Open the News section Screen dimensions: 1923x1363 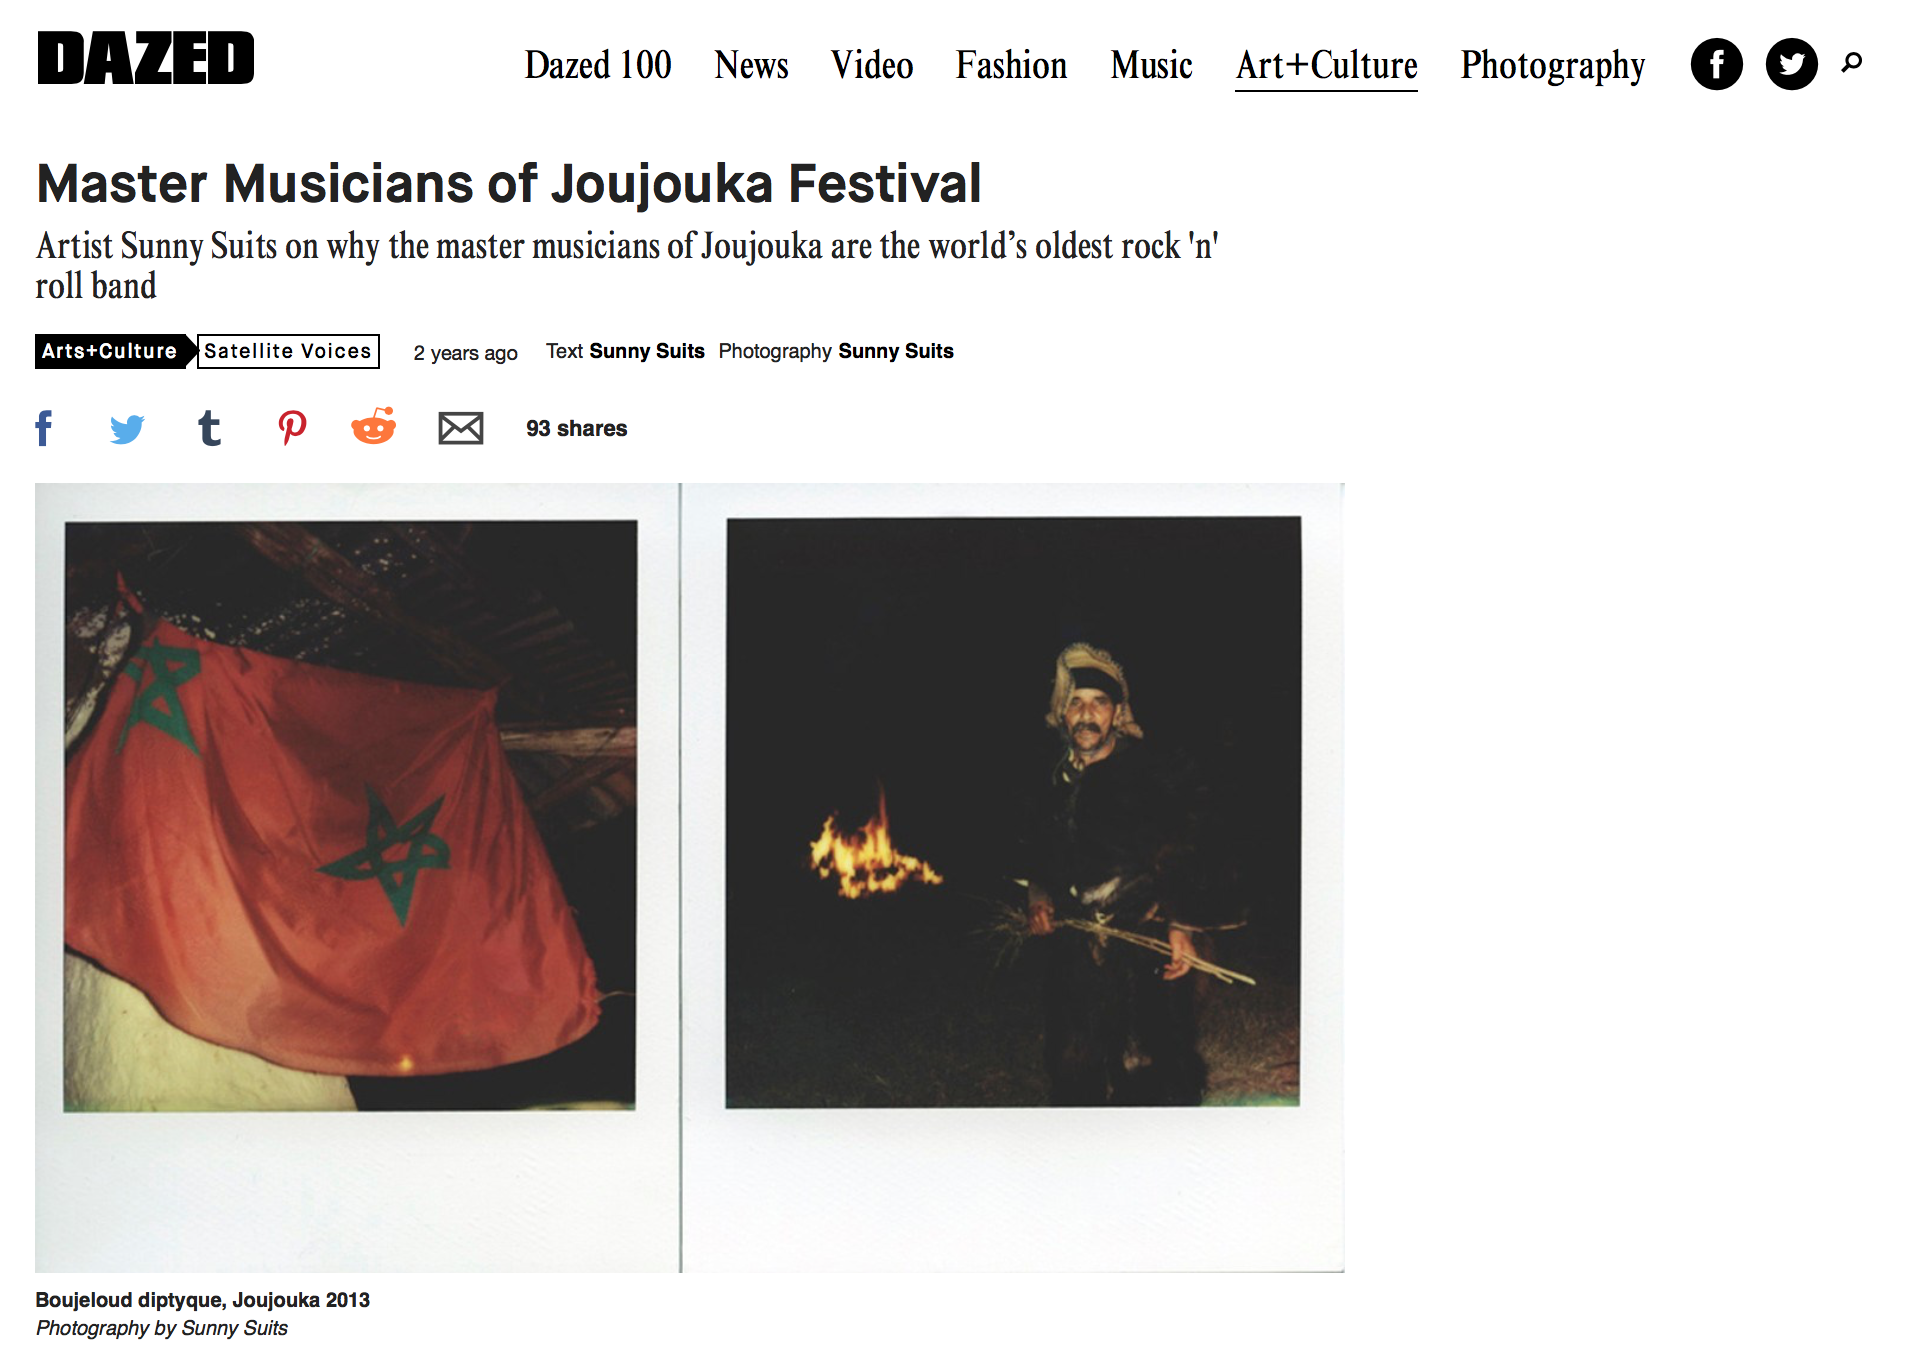(x=751, y=65)
